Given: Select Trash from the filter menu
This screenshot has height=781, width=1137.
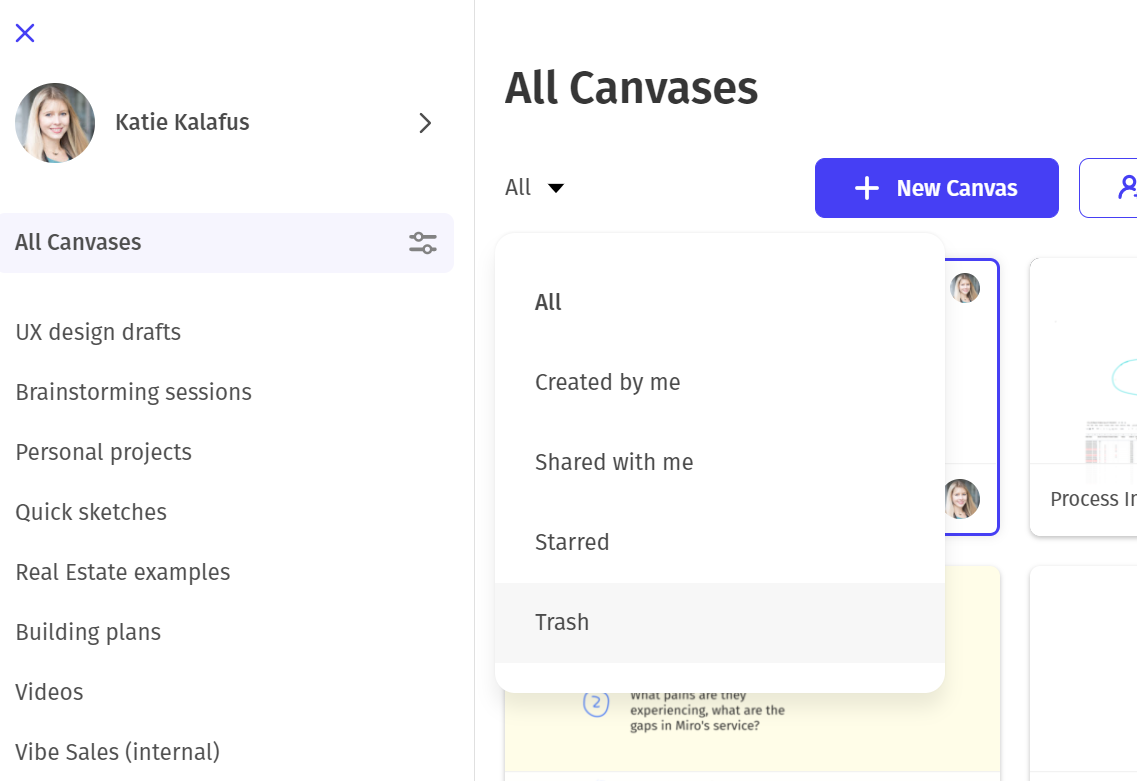Looking at the screenshot, I should pyautogui.click(x=562, y=622).
